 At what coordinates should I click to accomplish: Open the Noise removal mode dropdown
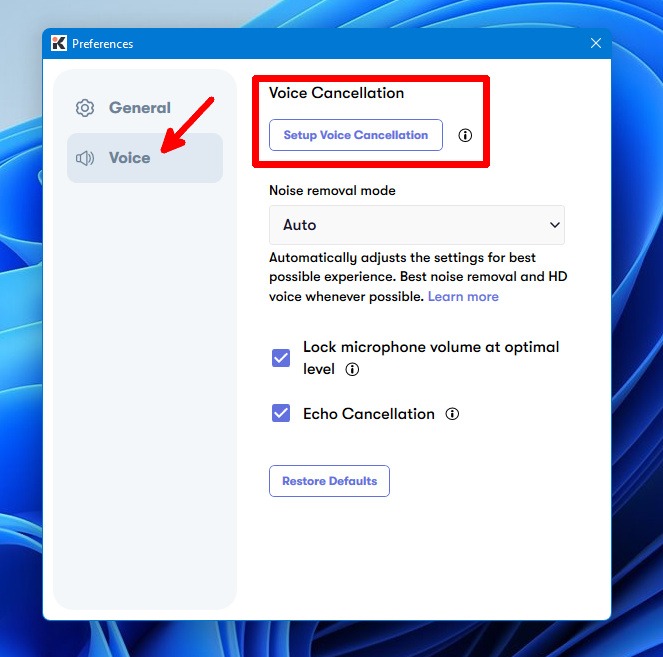tap(416, 225)
